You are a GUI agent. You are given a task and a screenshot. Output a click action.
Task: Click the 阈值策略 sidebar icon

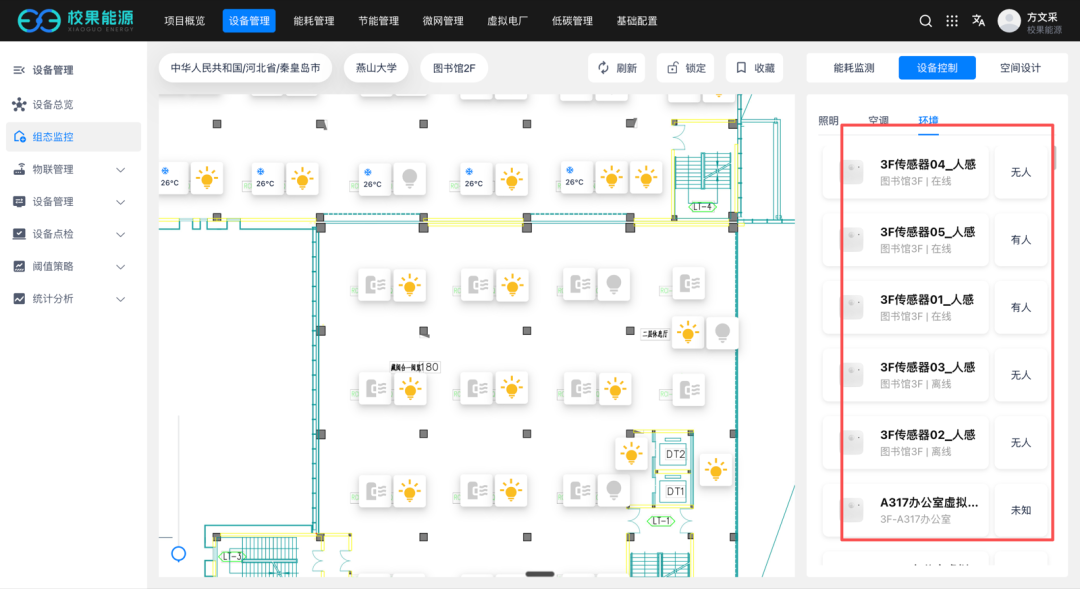(x=19, y=266)
